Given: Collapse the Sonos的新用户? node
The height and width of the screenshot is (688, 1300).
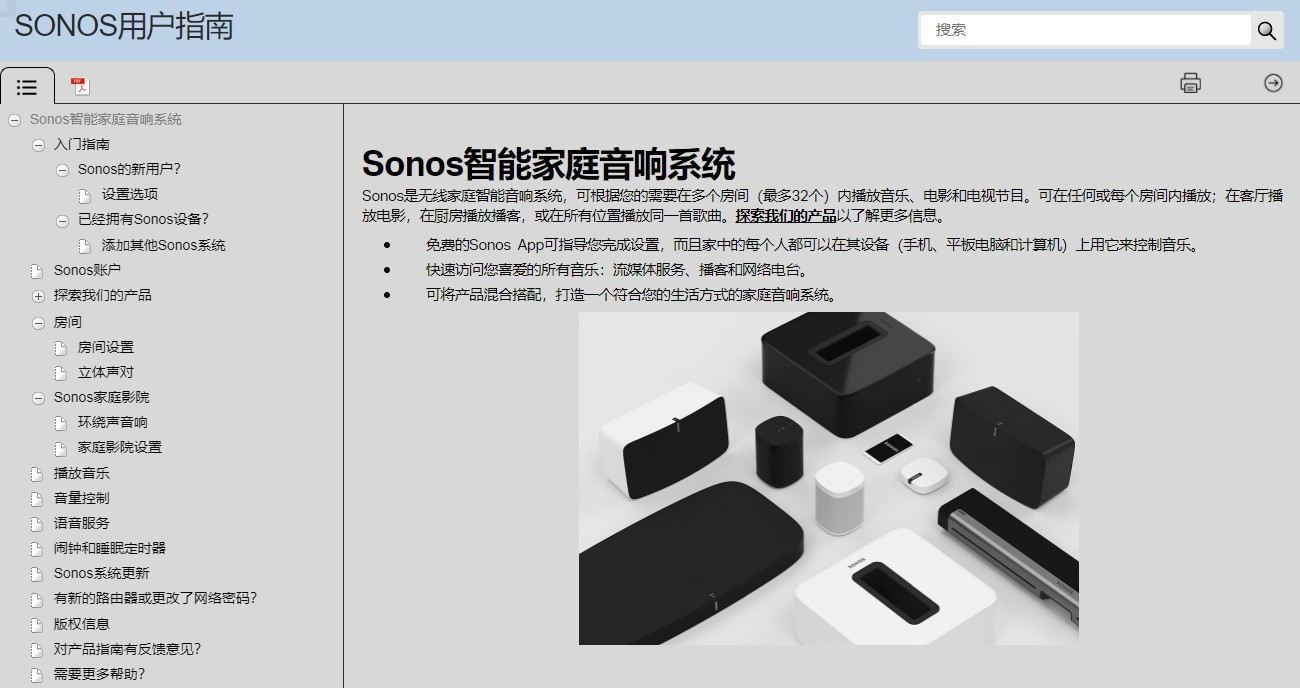Looking at the screenshot, I should click(x=60, y=169).
